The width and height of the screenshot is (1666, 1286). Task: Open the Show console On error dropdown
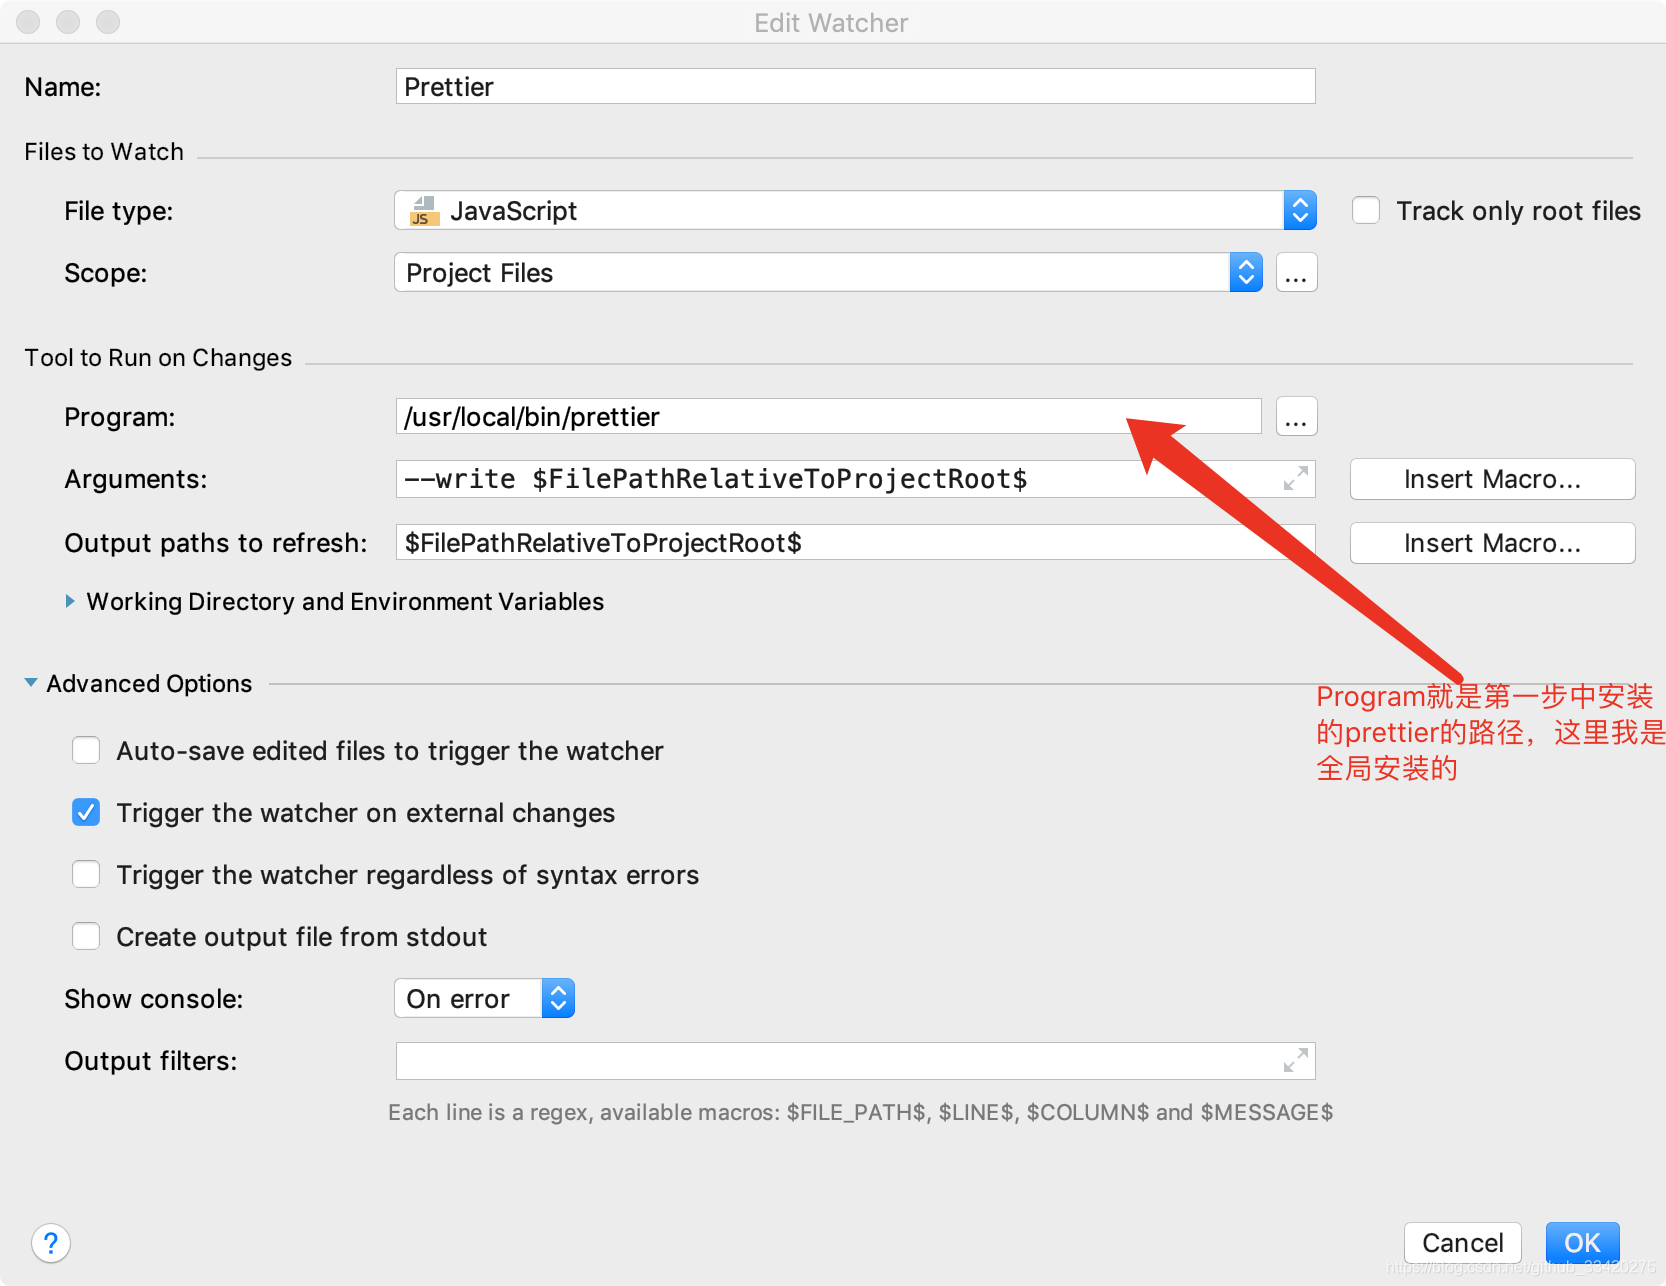(484, 998)
